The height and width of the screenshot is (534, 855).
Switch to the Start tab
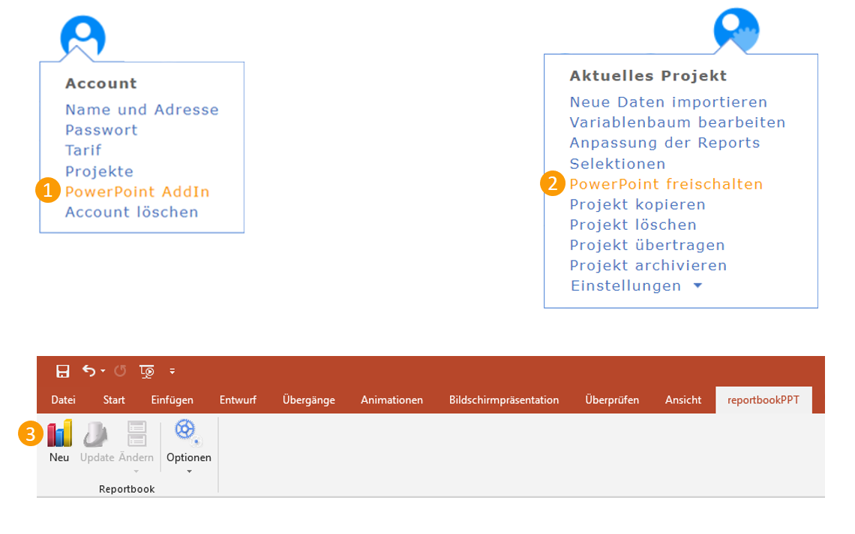114,400
